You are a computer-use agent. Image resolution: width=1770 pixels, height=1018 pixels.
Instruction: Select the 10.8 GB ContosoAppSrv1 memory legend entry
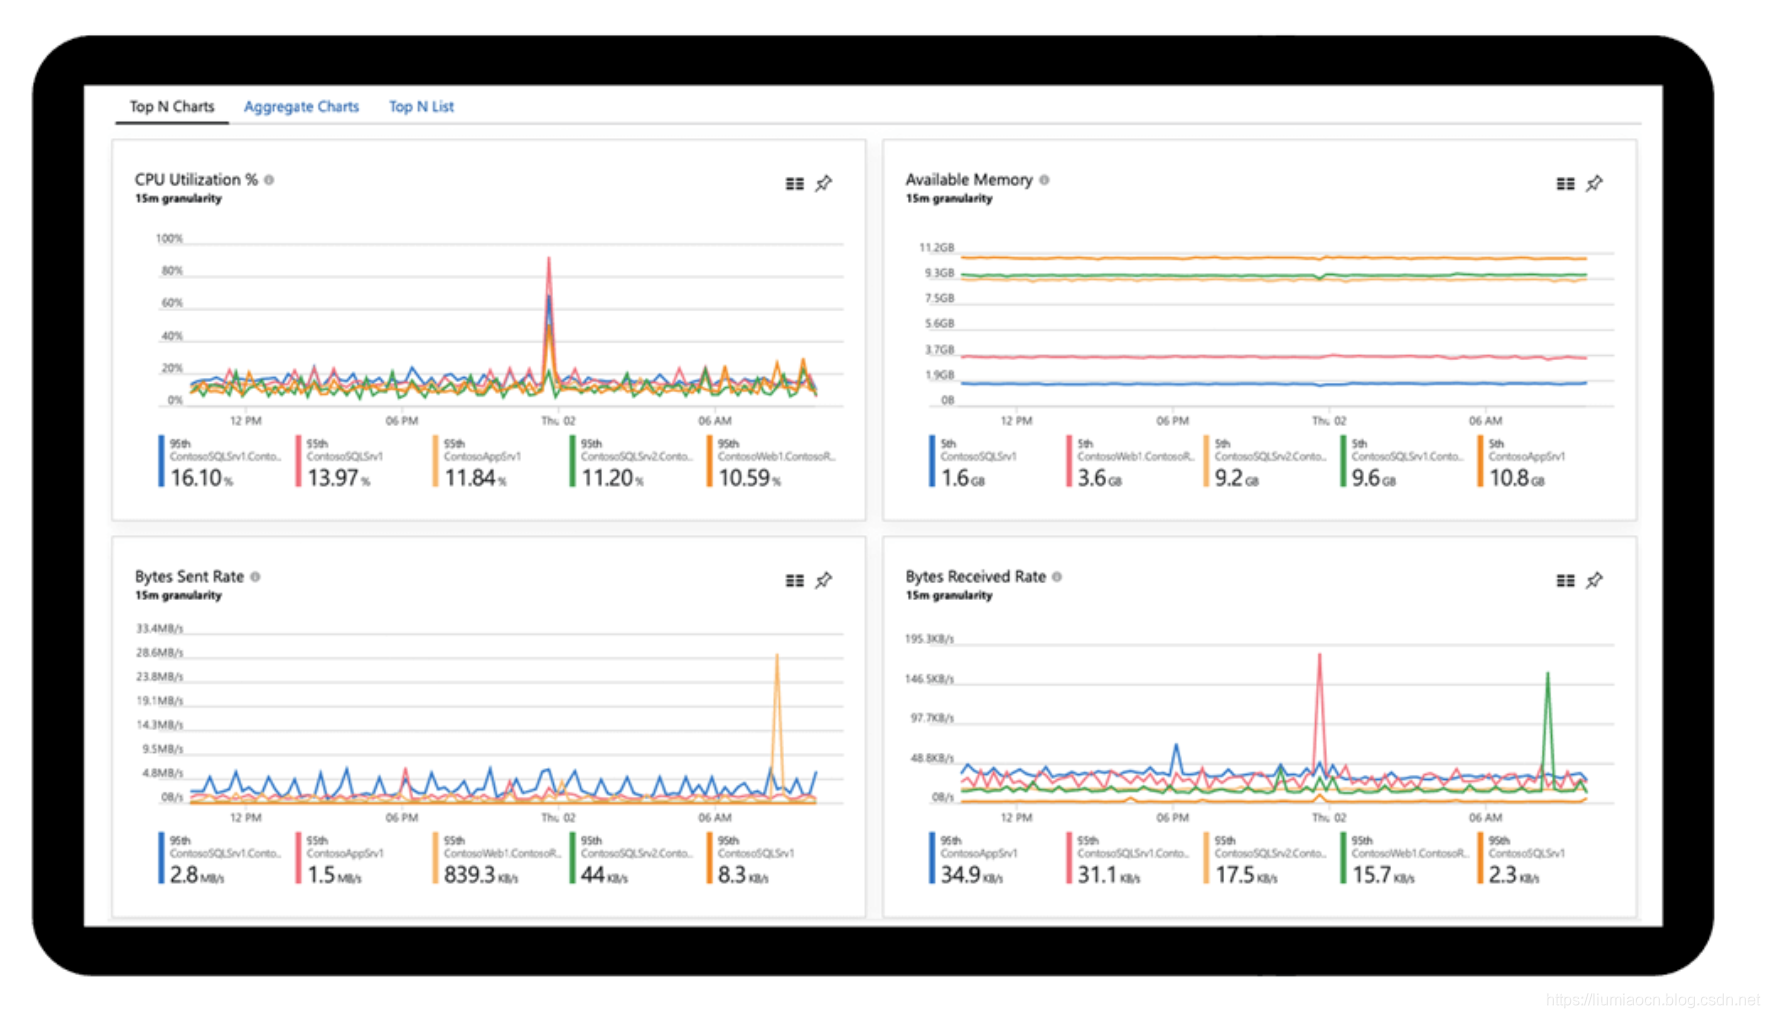1523,463
